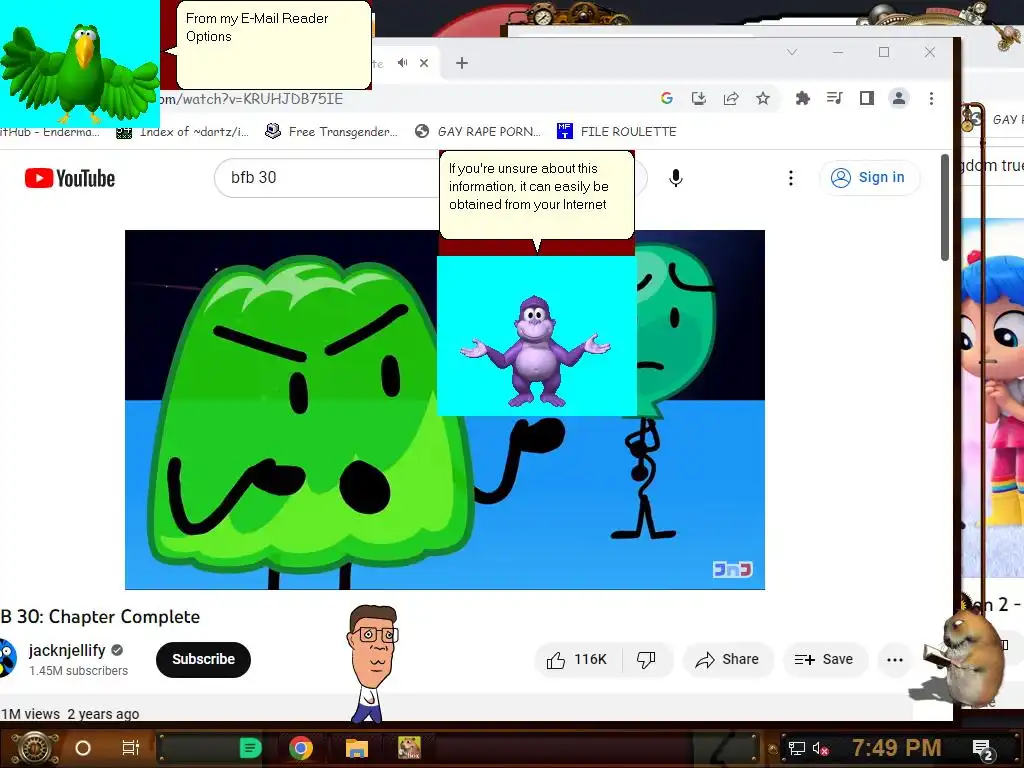The width and height of the screenshot is (1024, 768).
Task: Click the green parrot assistant character
Action: point(80,72)
